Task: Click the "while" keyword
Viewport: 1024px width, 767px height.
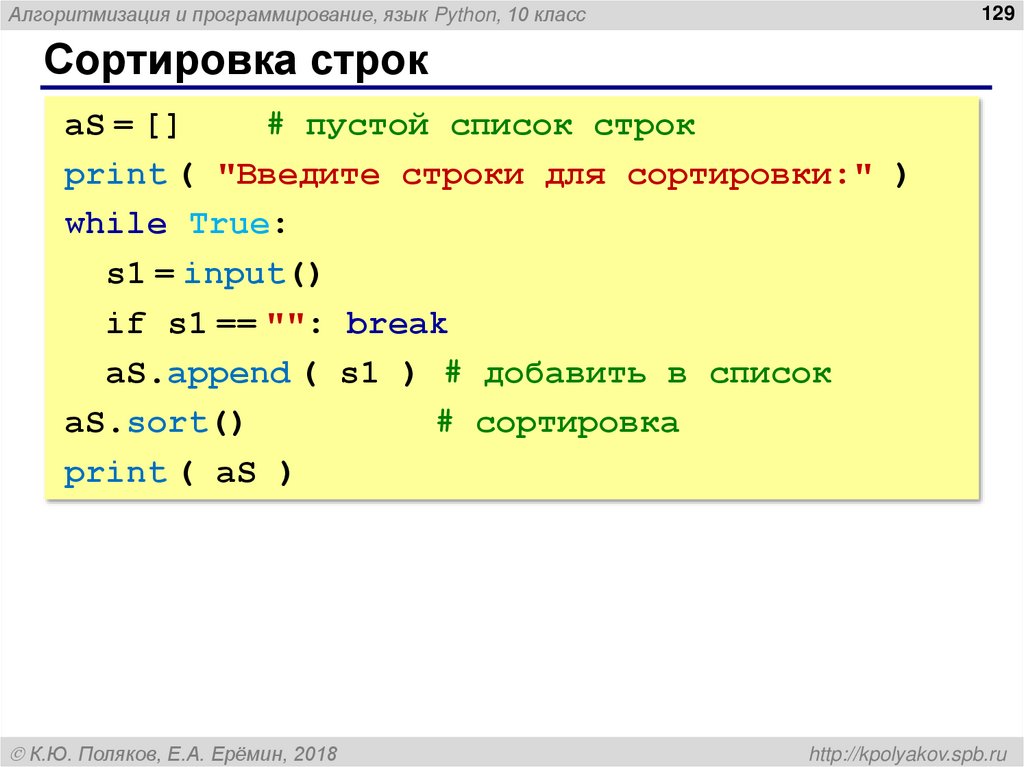Action: click(x=116, y=224)
